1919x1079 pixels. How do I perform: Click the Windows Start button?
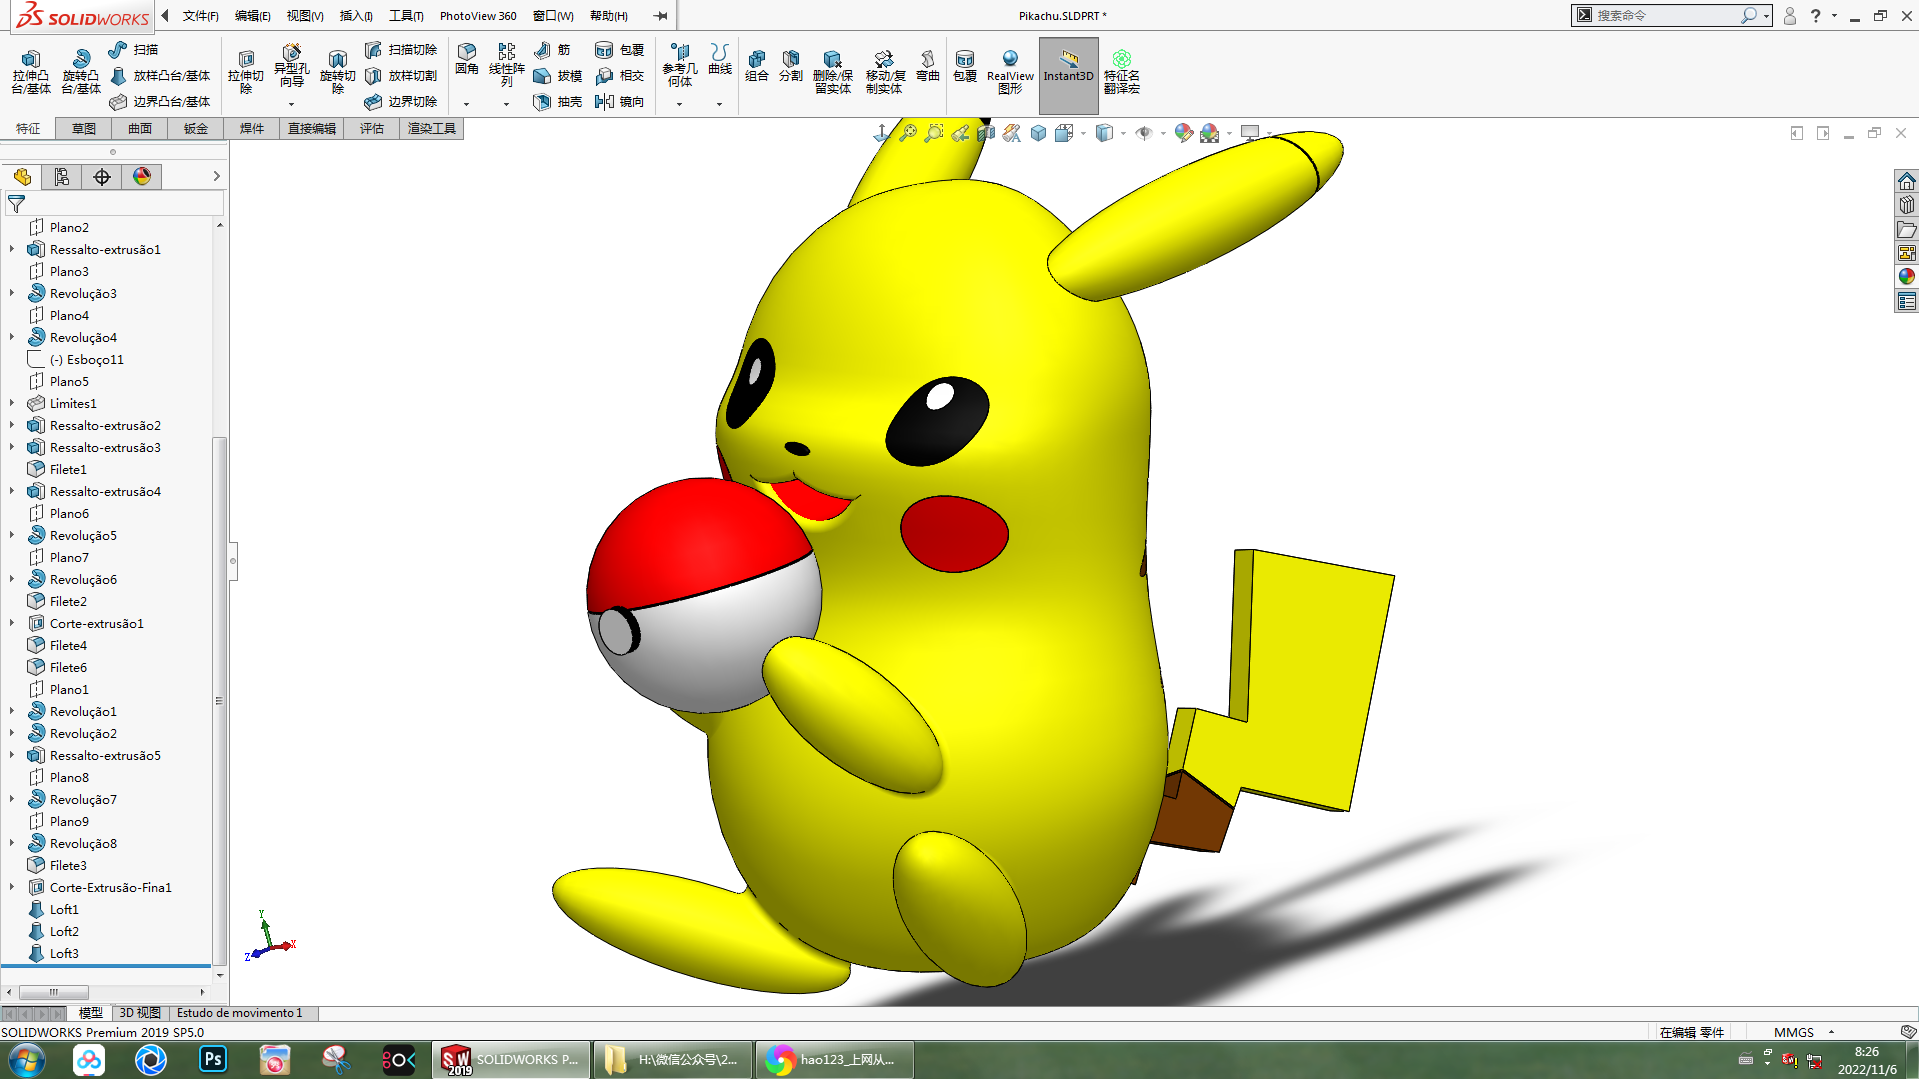[x=27, y=1059]
